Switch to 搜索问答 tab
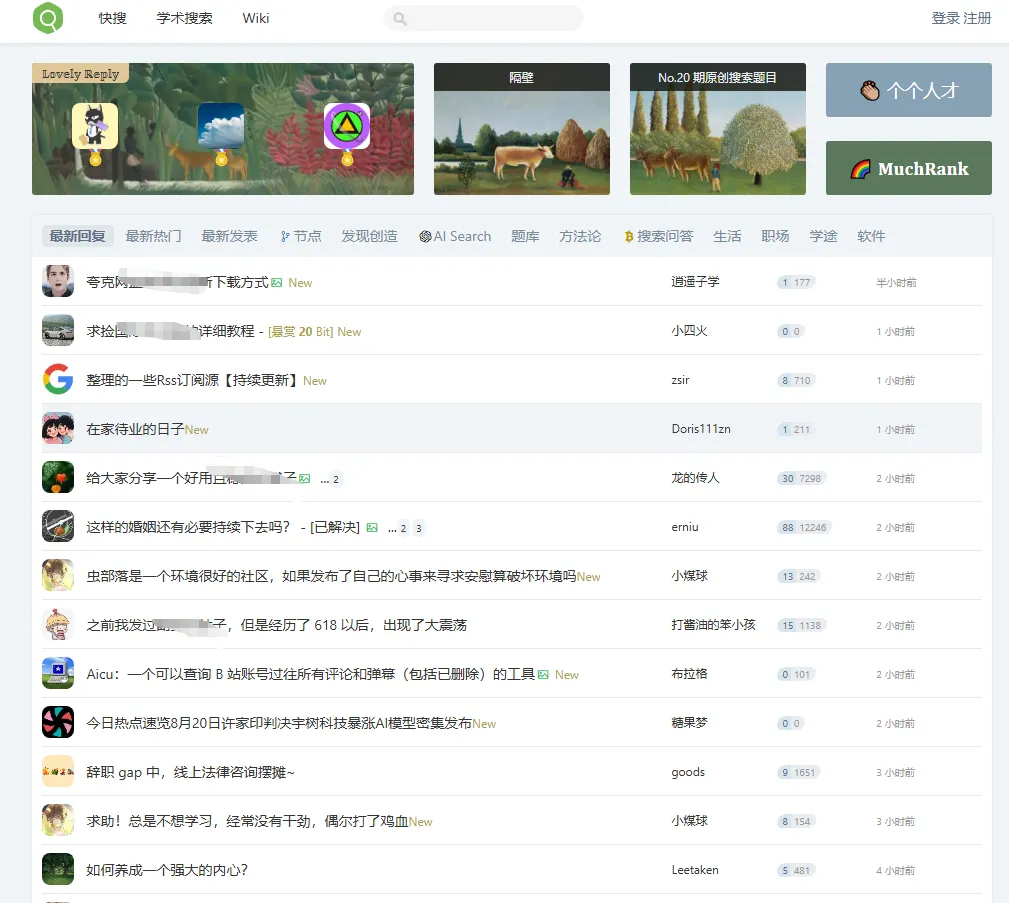Image resolution: width=1009 pixels, height=903 pixels. click(x=659, y=236)
